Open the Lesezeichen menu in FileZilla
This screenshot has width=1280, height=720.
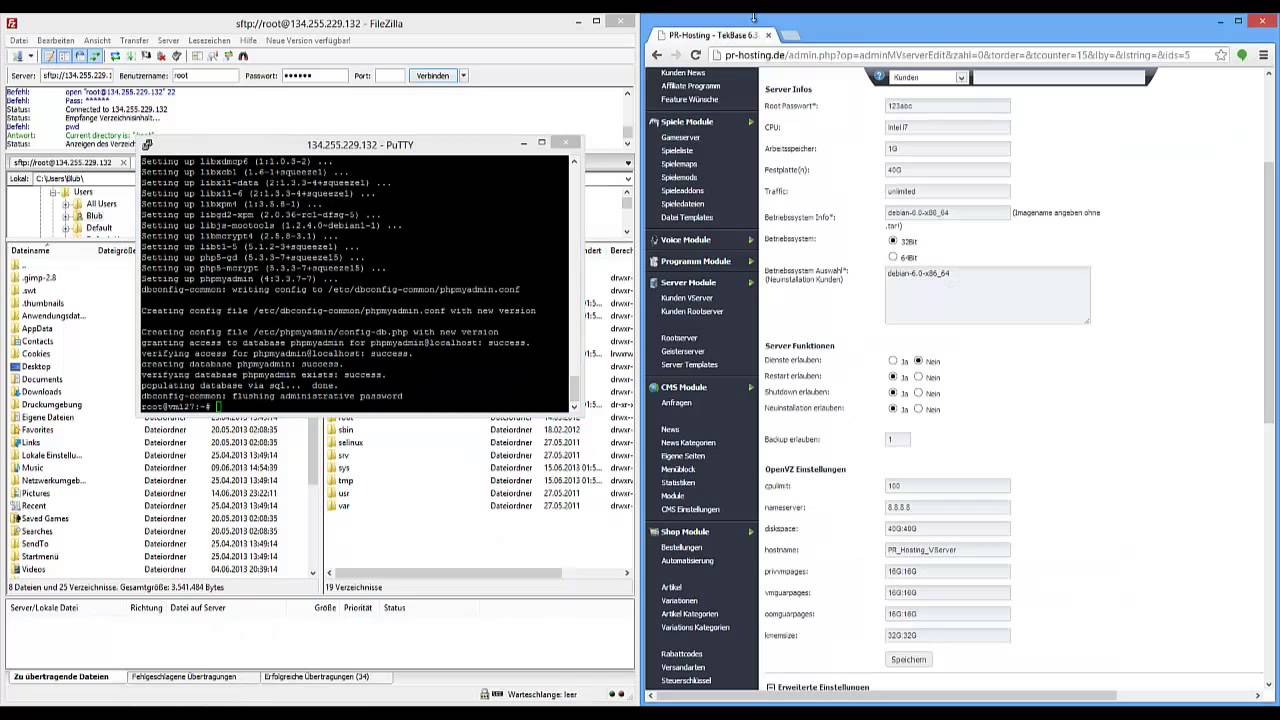click(x=209, y=41)
